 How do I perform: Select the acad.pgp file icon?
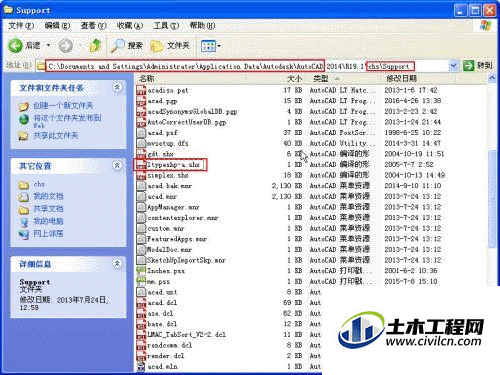pos(141,101)
